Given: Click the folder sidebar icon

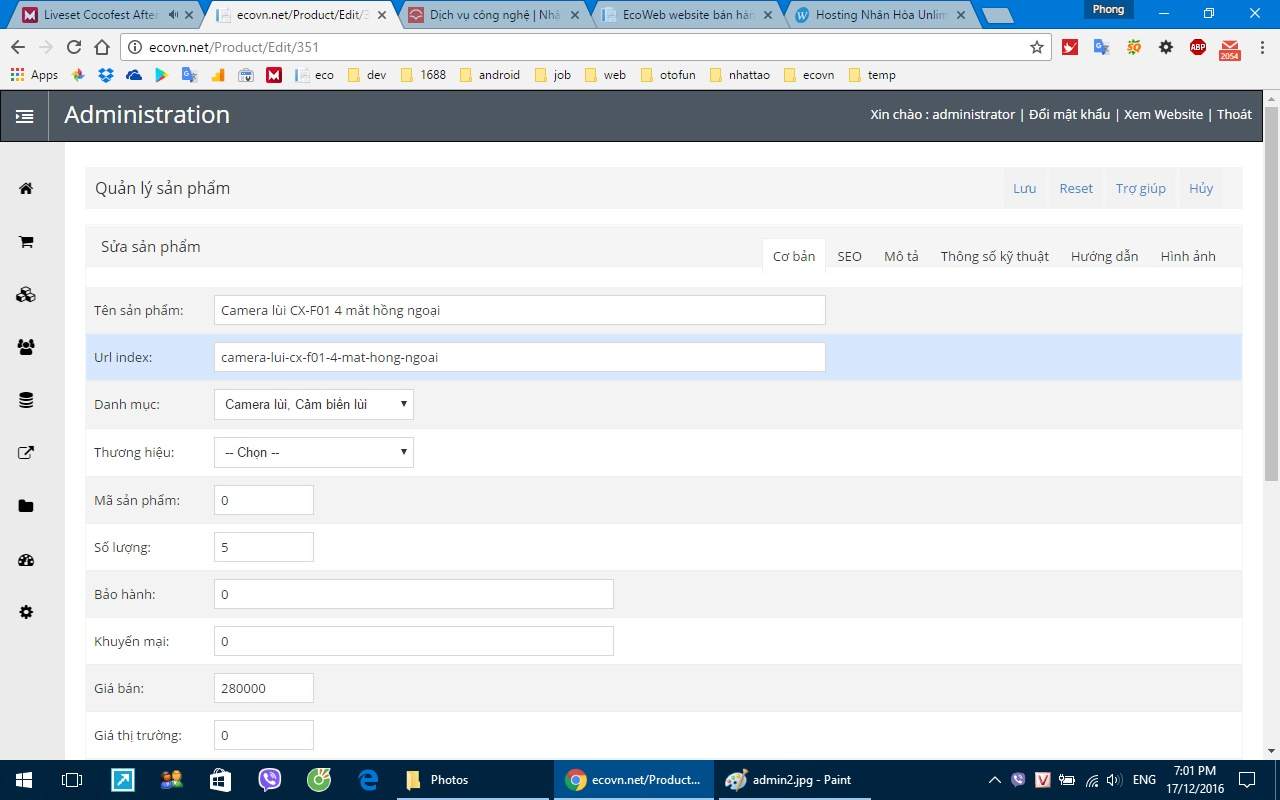Looking at the screenshot, I should pyautogui.click(x=26, y=506).
